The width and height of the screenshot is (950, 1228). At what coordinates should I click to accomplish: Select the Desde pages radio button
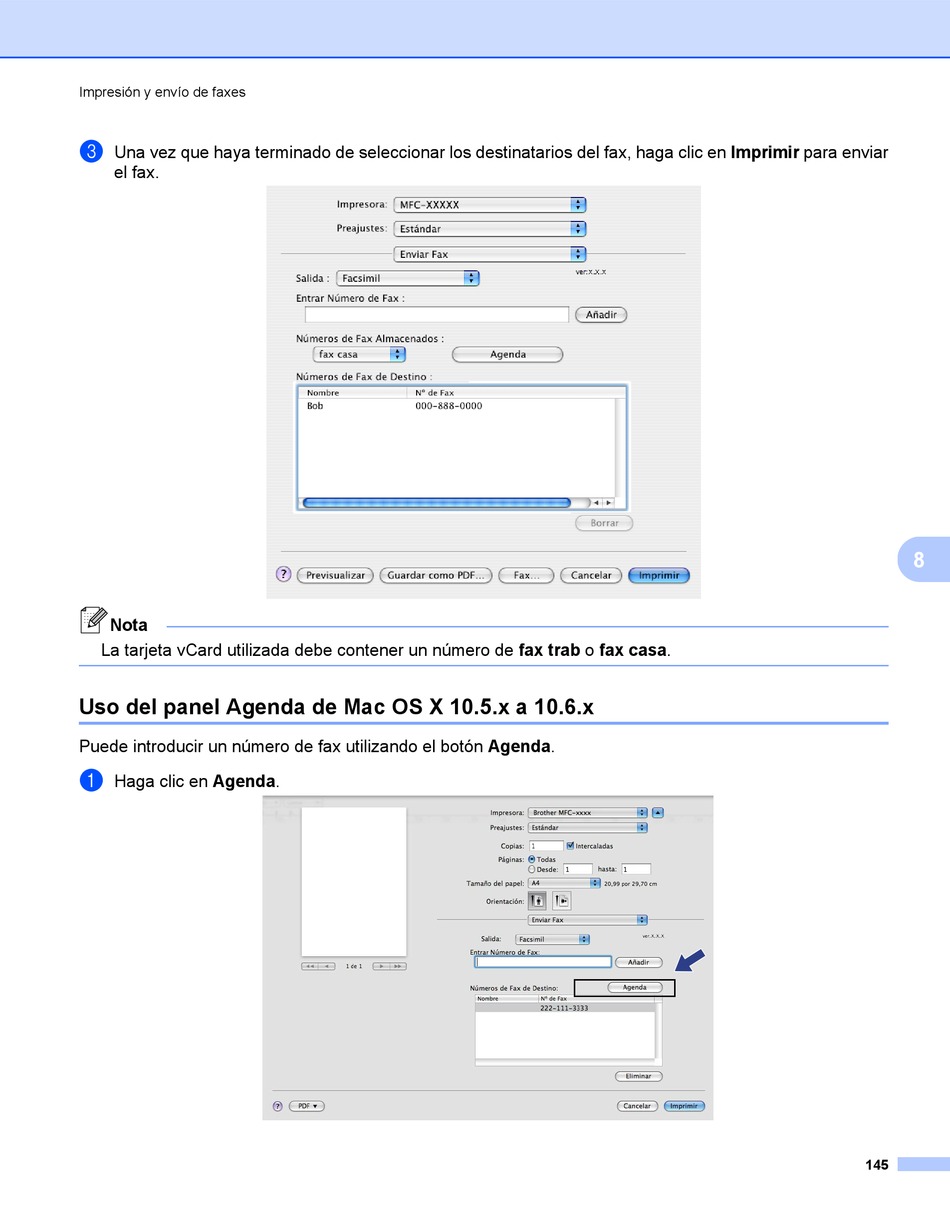(532, 869)
